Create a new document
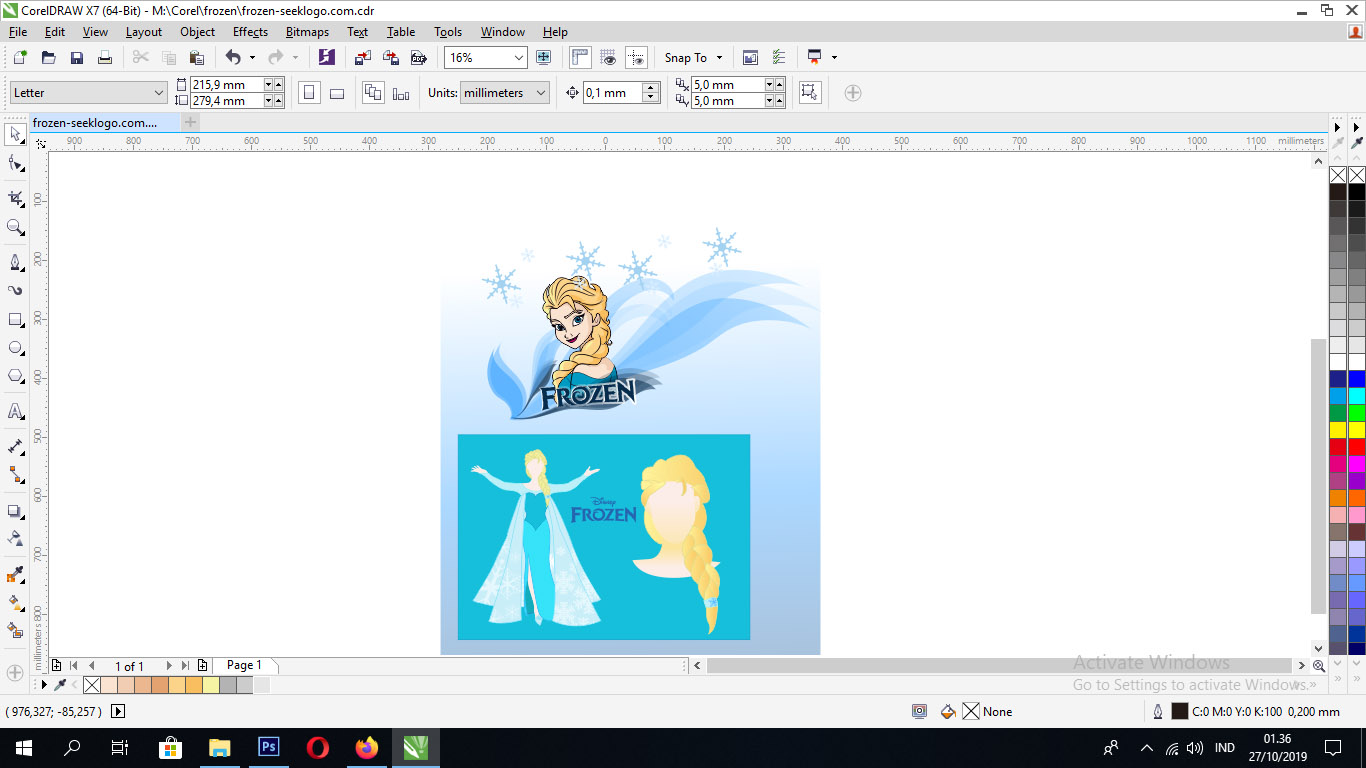The image size is (1366, 768). pos(20,58)
